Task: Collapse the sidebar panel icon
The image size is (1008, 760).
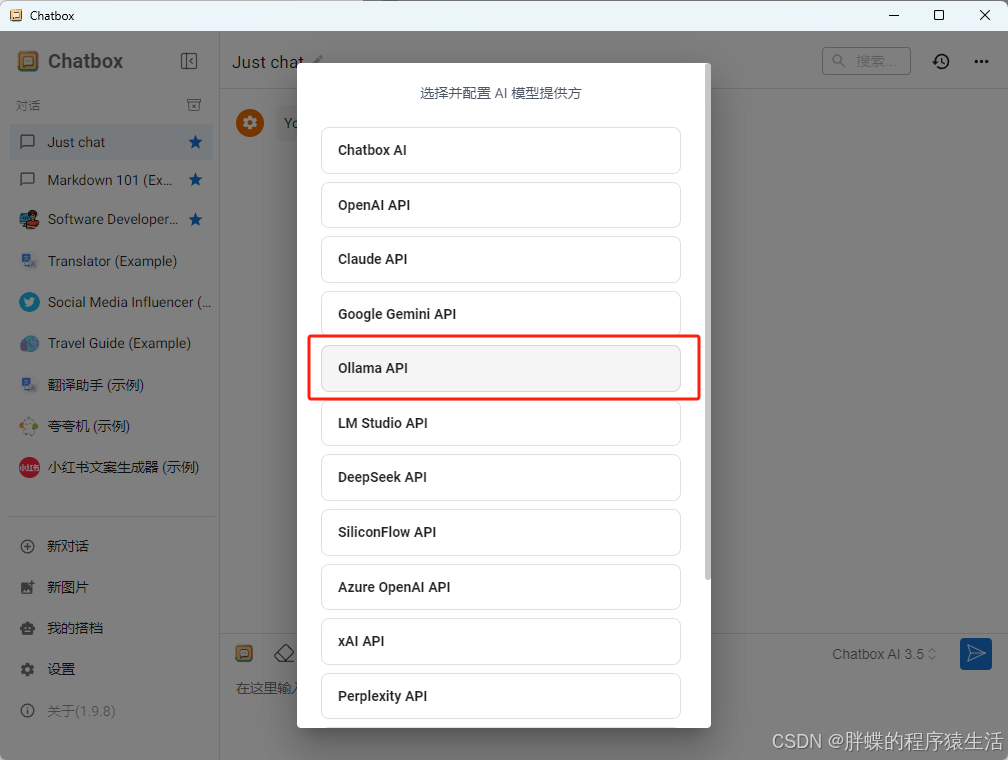Action: (189, 61)
